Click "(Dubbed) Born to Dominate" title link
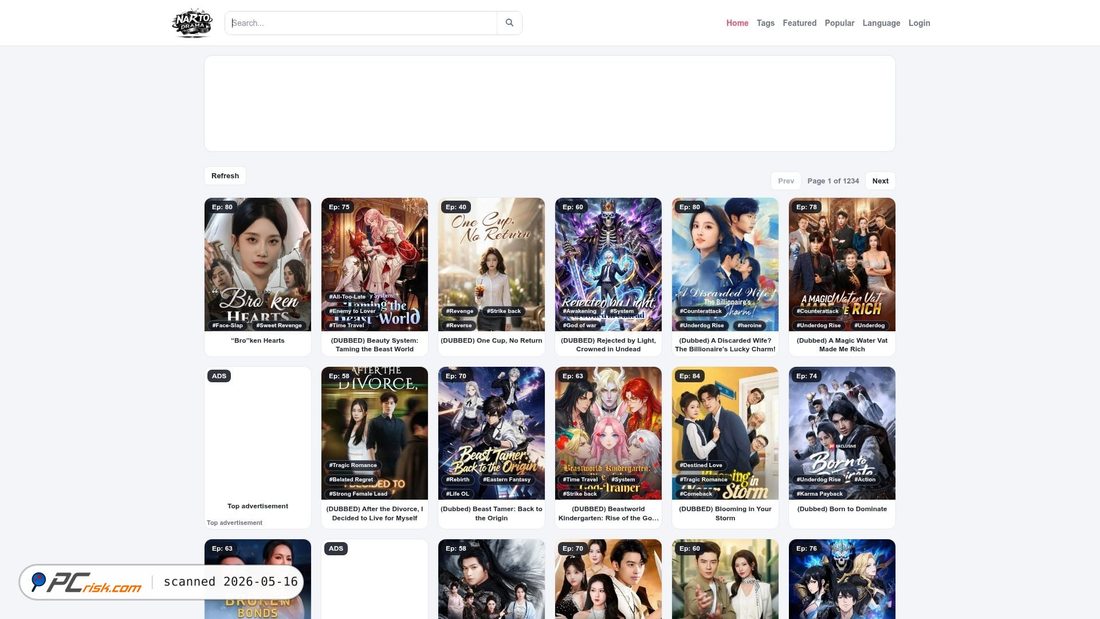Image resolution: width=1100 pixels, height=619 pixels. pyautogui.click(x=842, y=509)
